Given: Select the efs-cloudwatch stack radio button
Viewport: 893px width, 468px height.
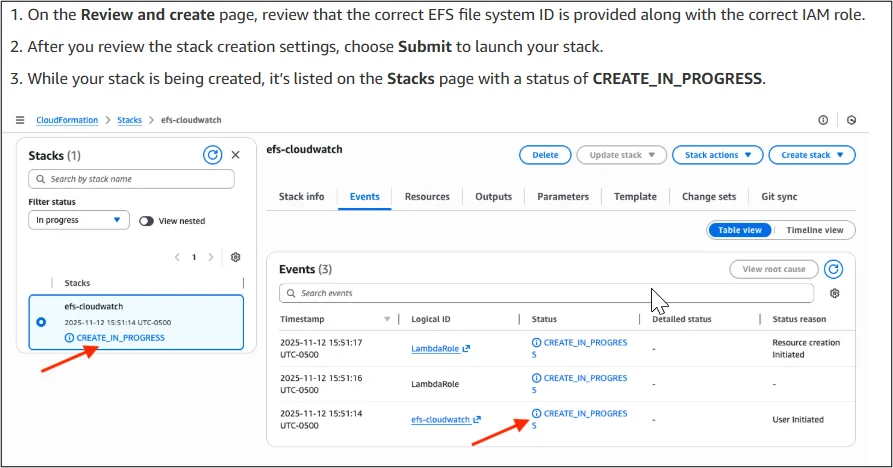Looking at the screenshot, I should tap(41, 322).
